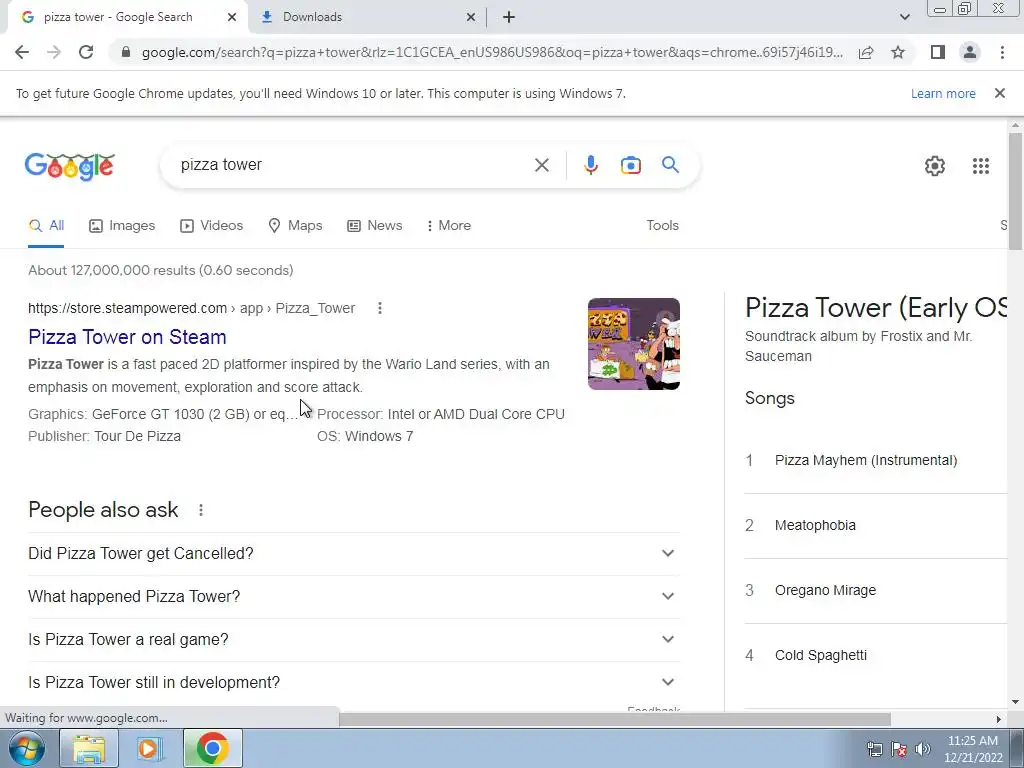The image size is (1024, 768).
Task: Search by image with camera icon
Action: pyautogui.click(x=630, y=165)
